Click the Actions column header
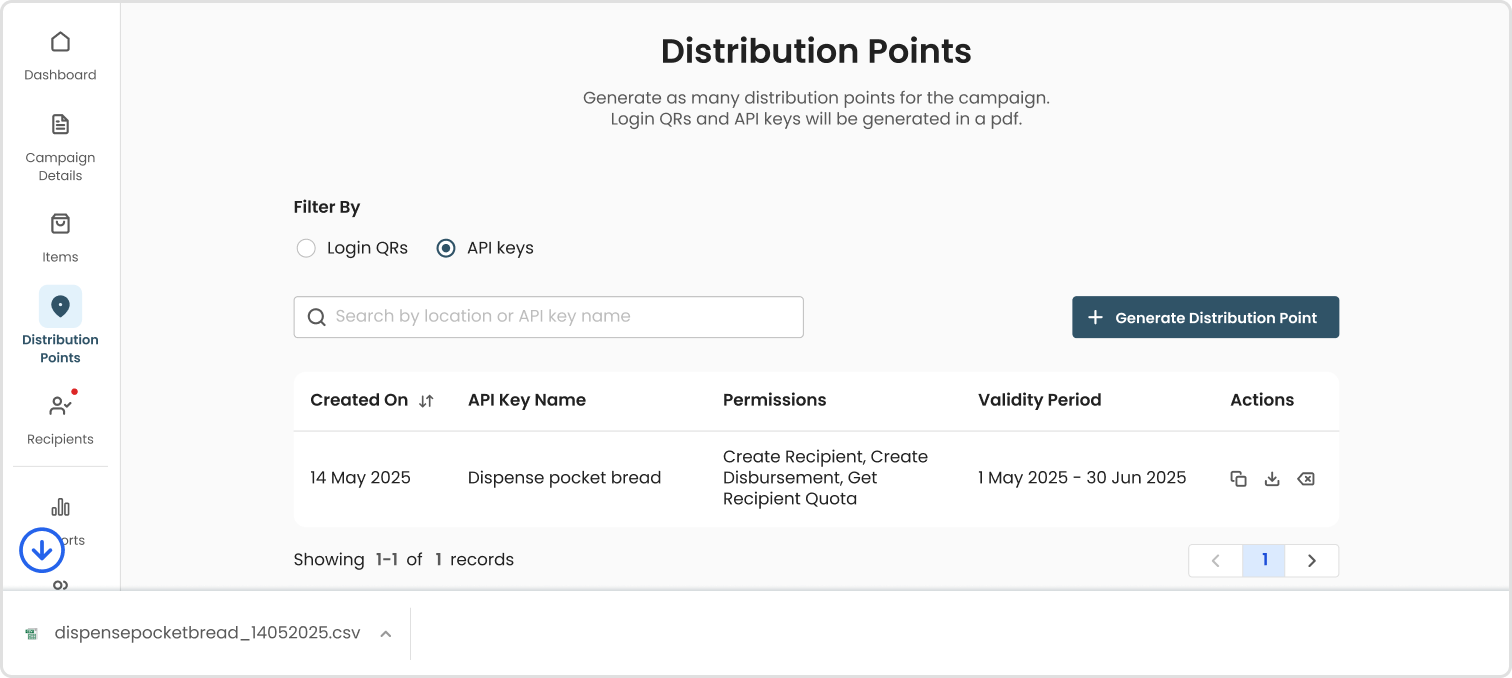The image size is (1512, 678). click(x=1262, y=400)
